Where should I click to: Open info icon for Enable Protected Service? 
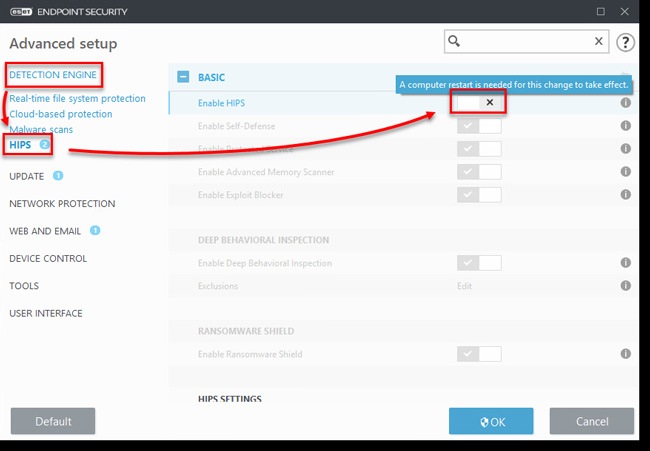(x=626, y=148)
